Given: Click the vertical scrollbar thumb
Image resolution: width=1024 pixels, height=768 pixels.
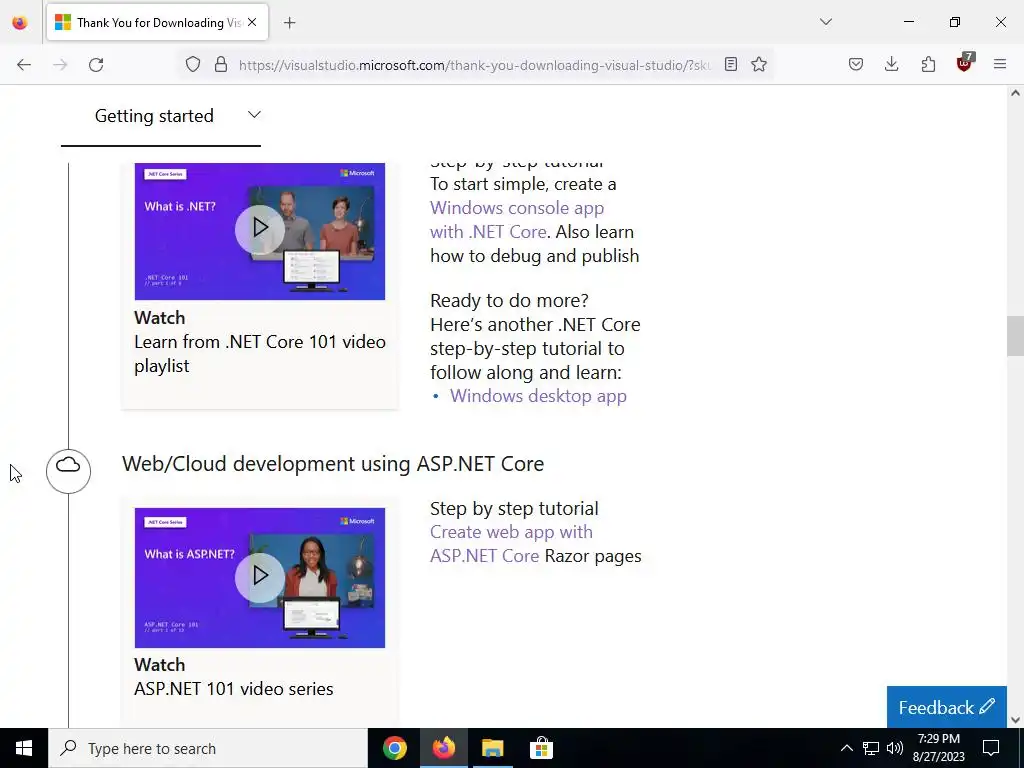Looking at the screenshot, I should point(1015,336).
